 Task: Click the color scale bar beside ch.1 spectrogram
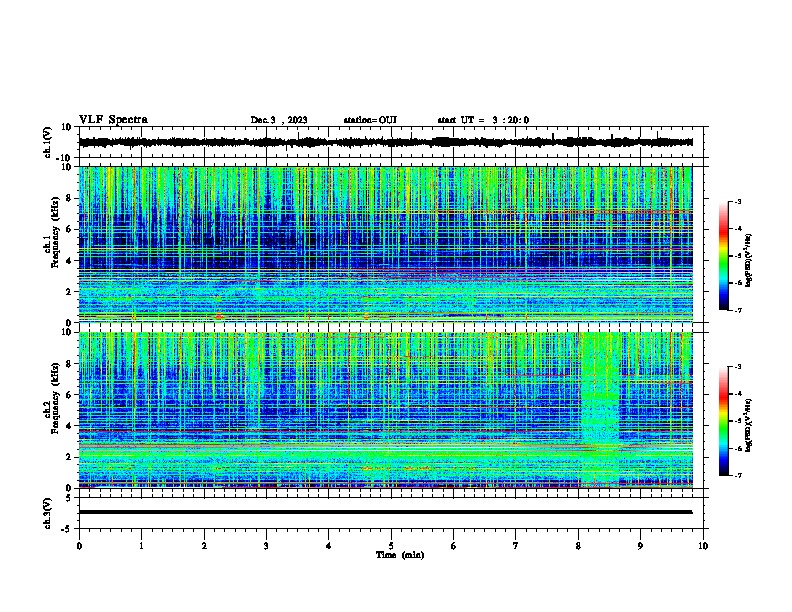(724, 256)
